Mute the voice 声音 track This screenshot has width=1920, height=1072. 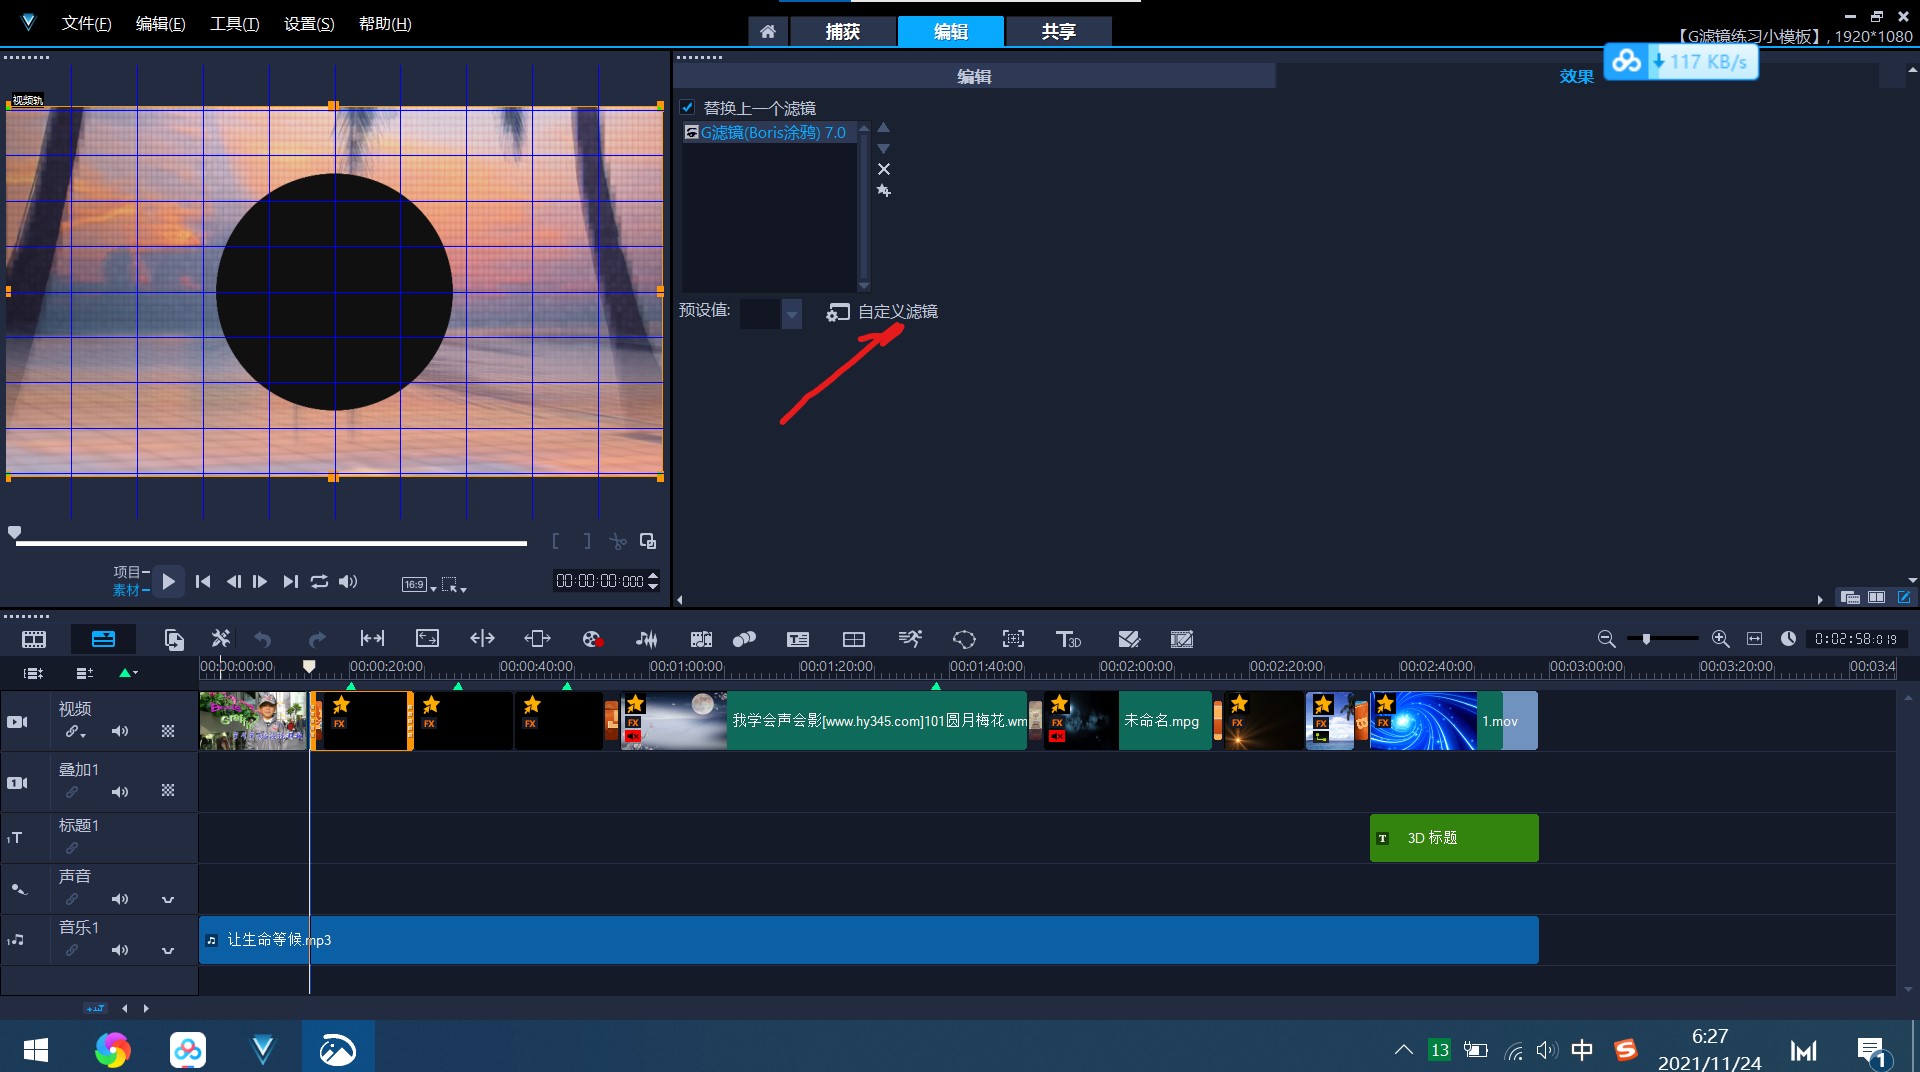coord(120,899)
